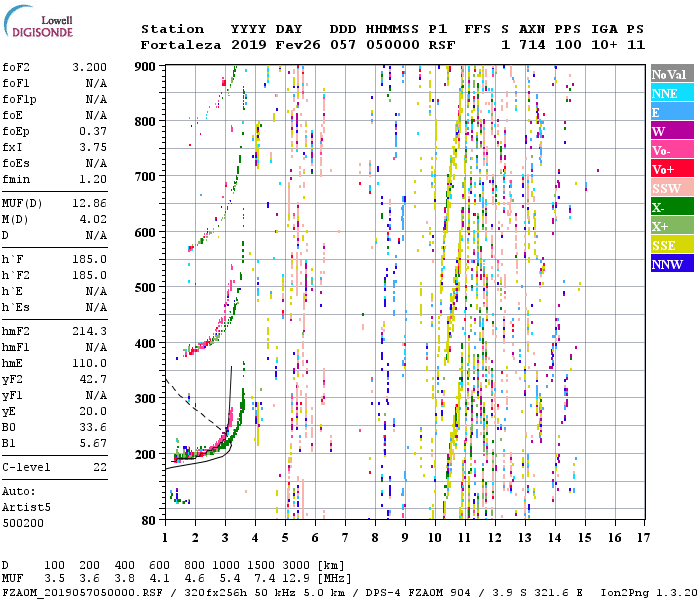Click the Fortaleza station name

pos(181,45)
